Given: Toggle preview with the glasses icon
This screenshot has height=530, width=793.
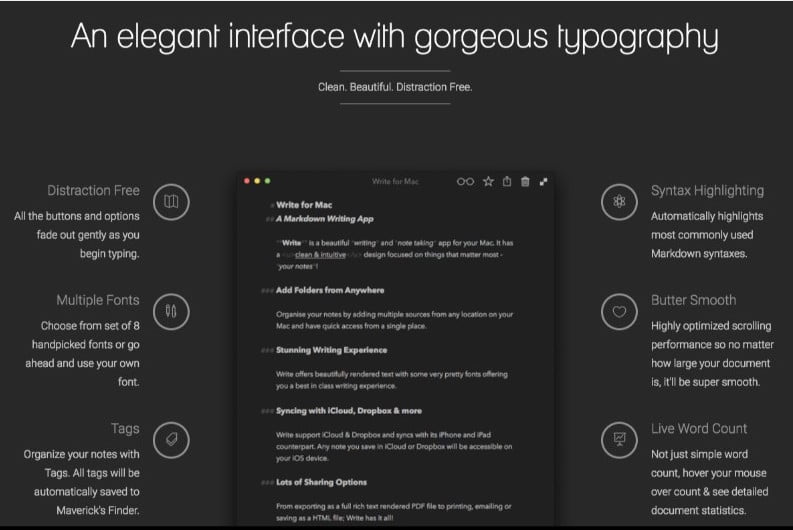Looking at the screenshot, I should 465,182.
